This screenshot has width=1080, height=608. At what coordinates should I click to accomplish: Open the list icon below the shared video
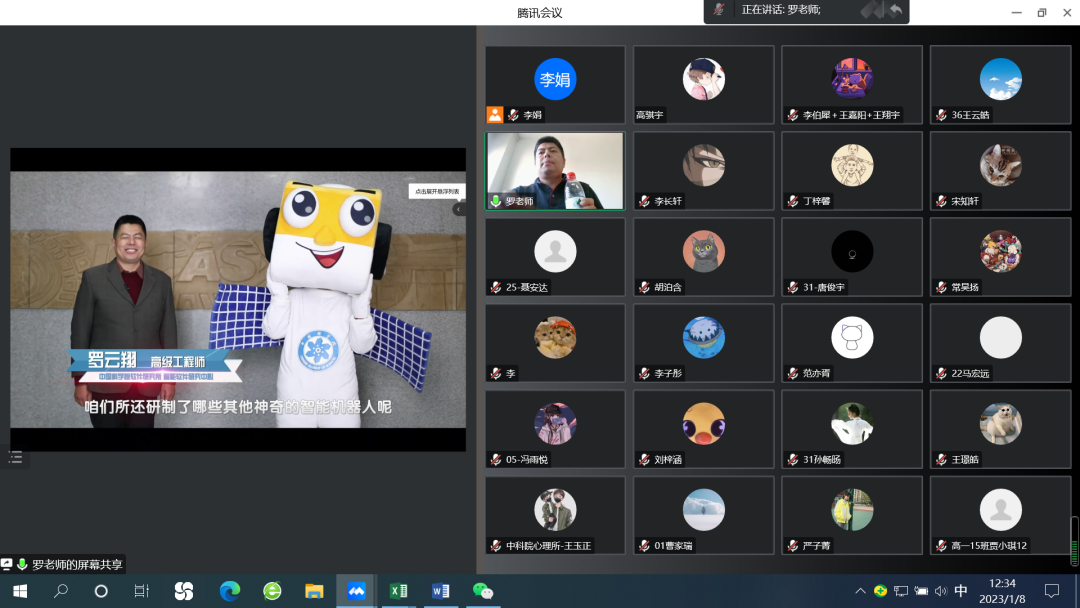[15, 457]
